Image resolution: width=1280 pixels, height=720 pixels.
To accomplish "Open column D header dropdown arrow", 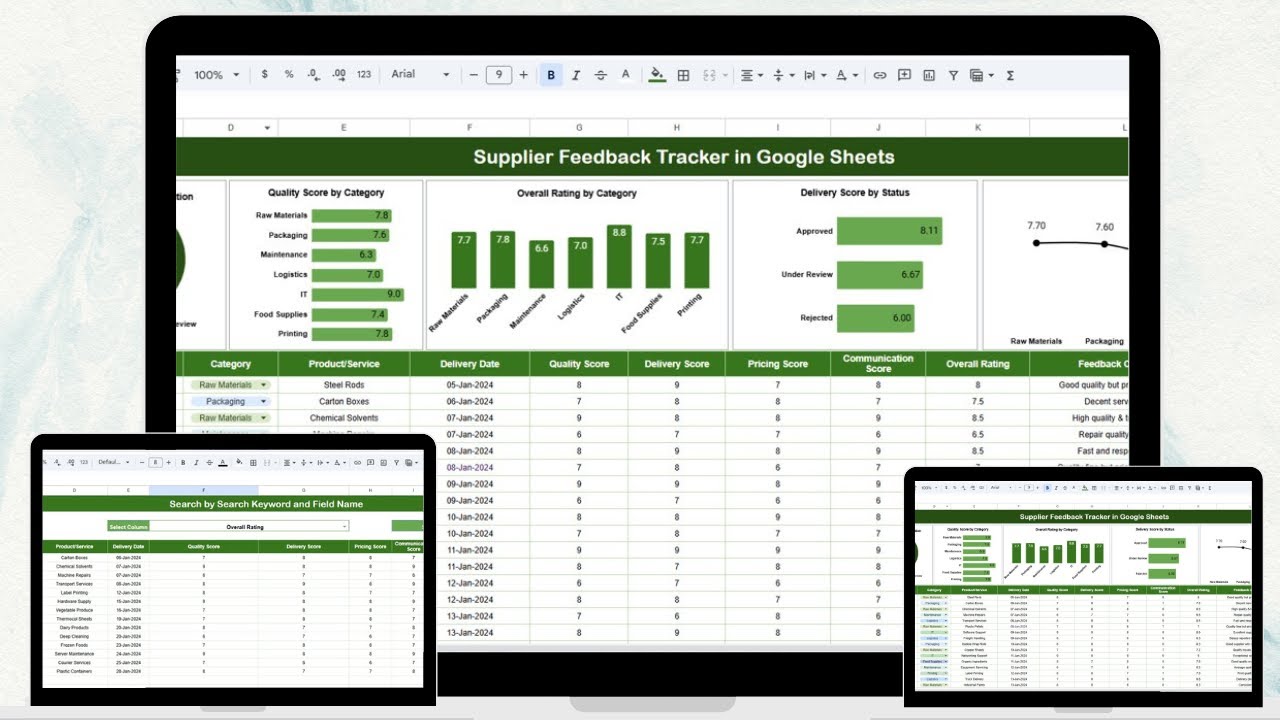I will coord(267,128).
